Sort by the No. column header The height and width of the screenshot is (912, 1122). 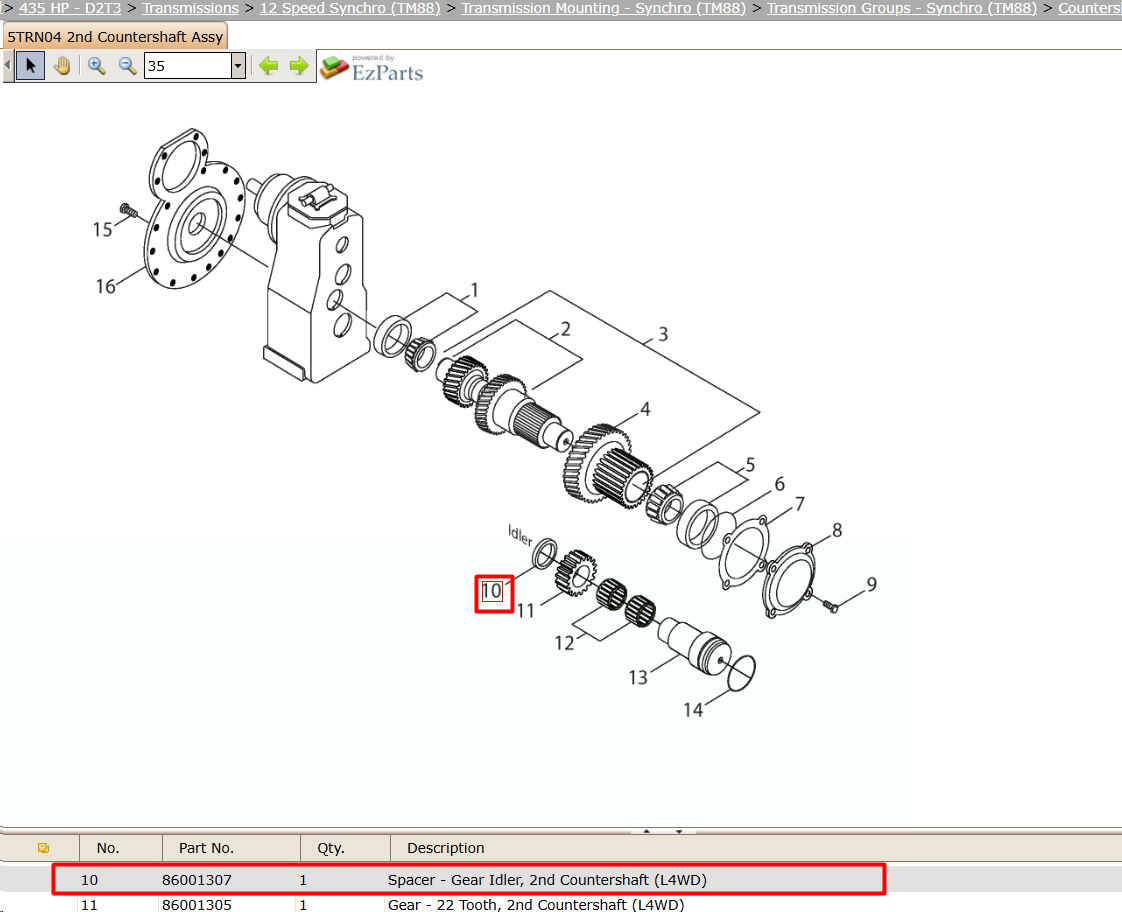(108, 848)
